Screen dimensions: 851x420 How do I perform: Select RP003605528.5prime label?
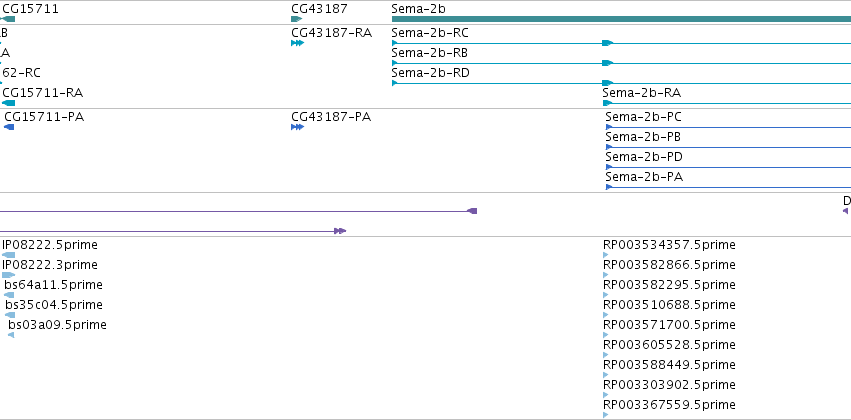coord(669,345)
